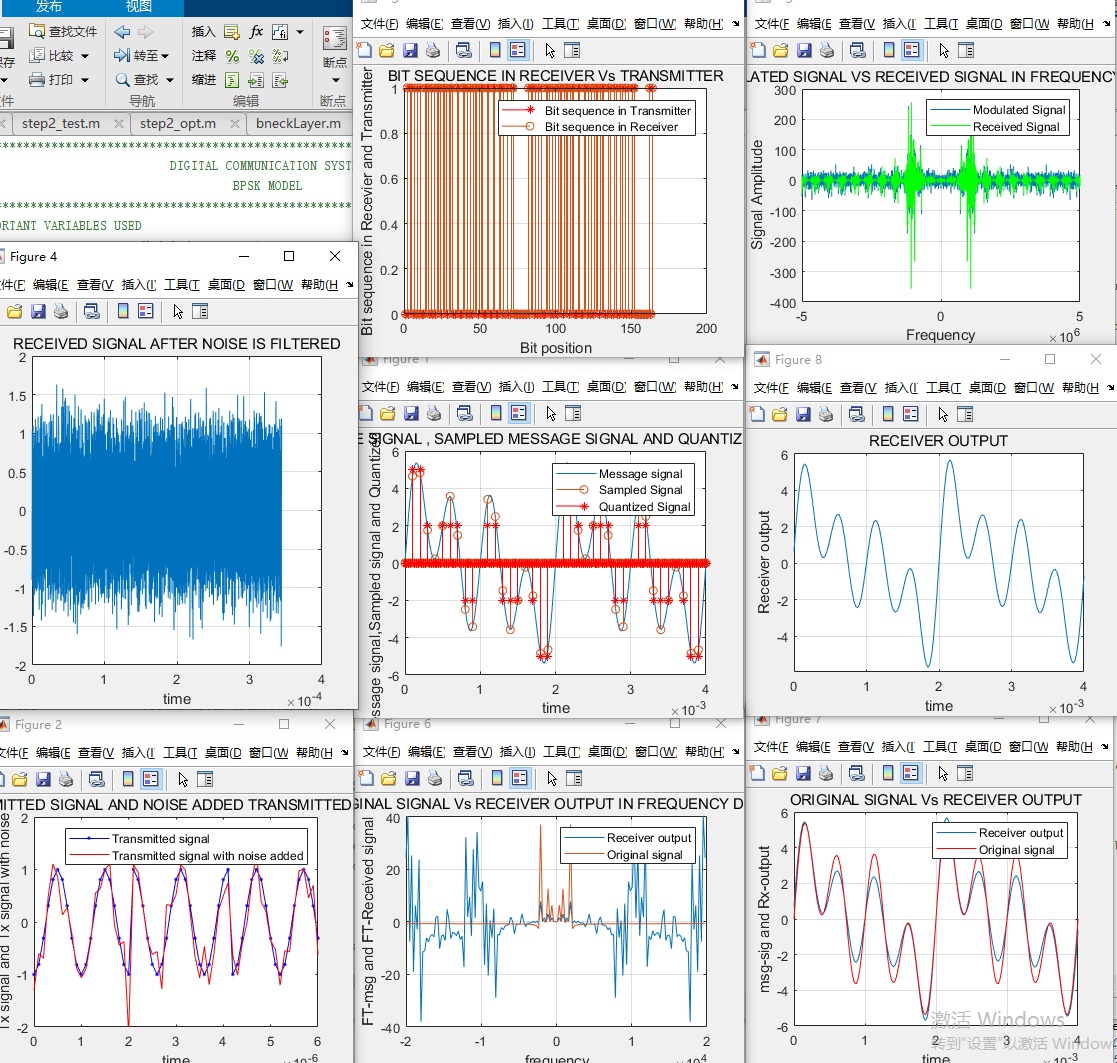
Task: Click Open File icon in Figure 4 toolbar
Action: 15,311
